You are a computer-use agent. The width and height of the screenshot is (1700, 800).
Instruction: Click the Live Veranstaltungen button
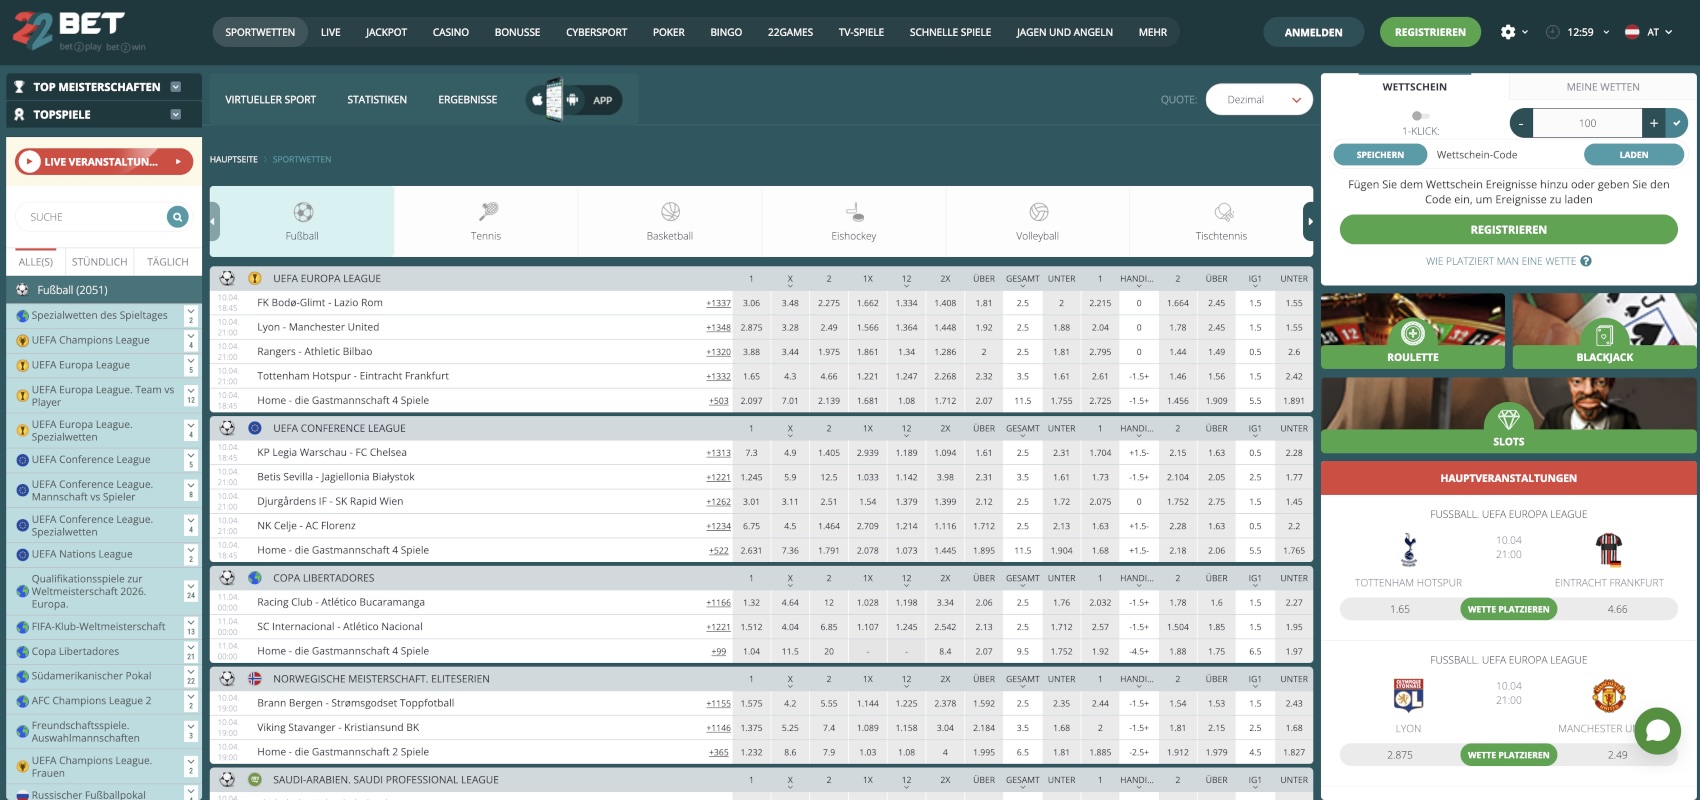[104, 161]
